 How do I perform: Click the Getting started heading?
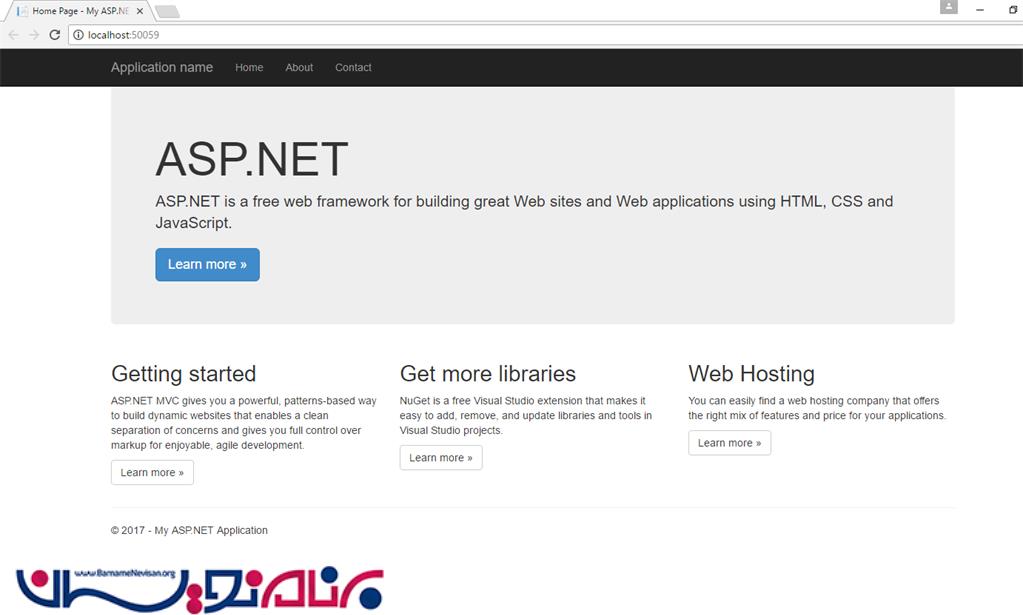[x=183, y=374]
